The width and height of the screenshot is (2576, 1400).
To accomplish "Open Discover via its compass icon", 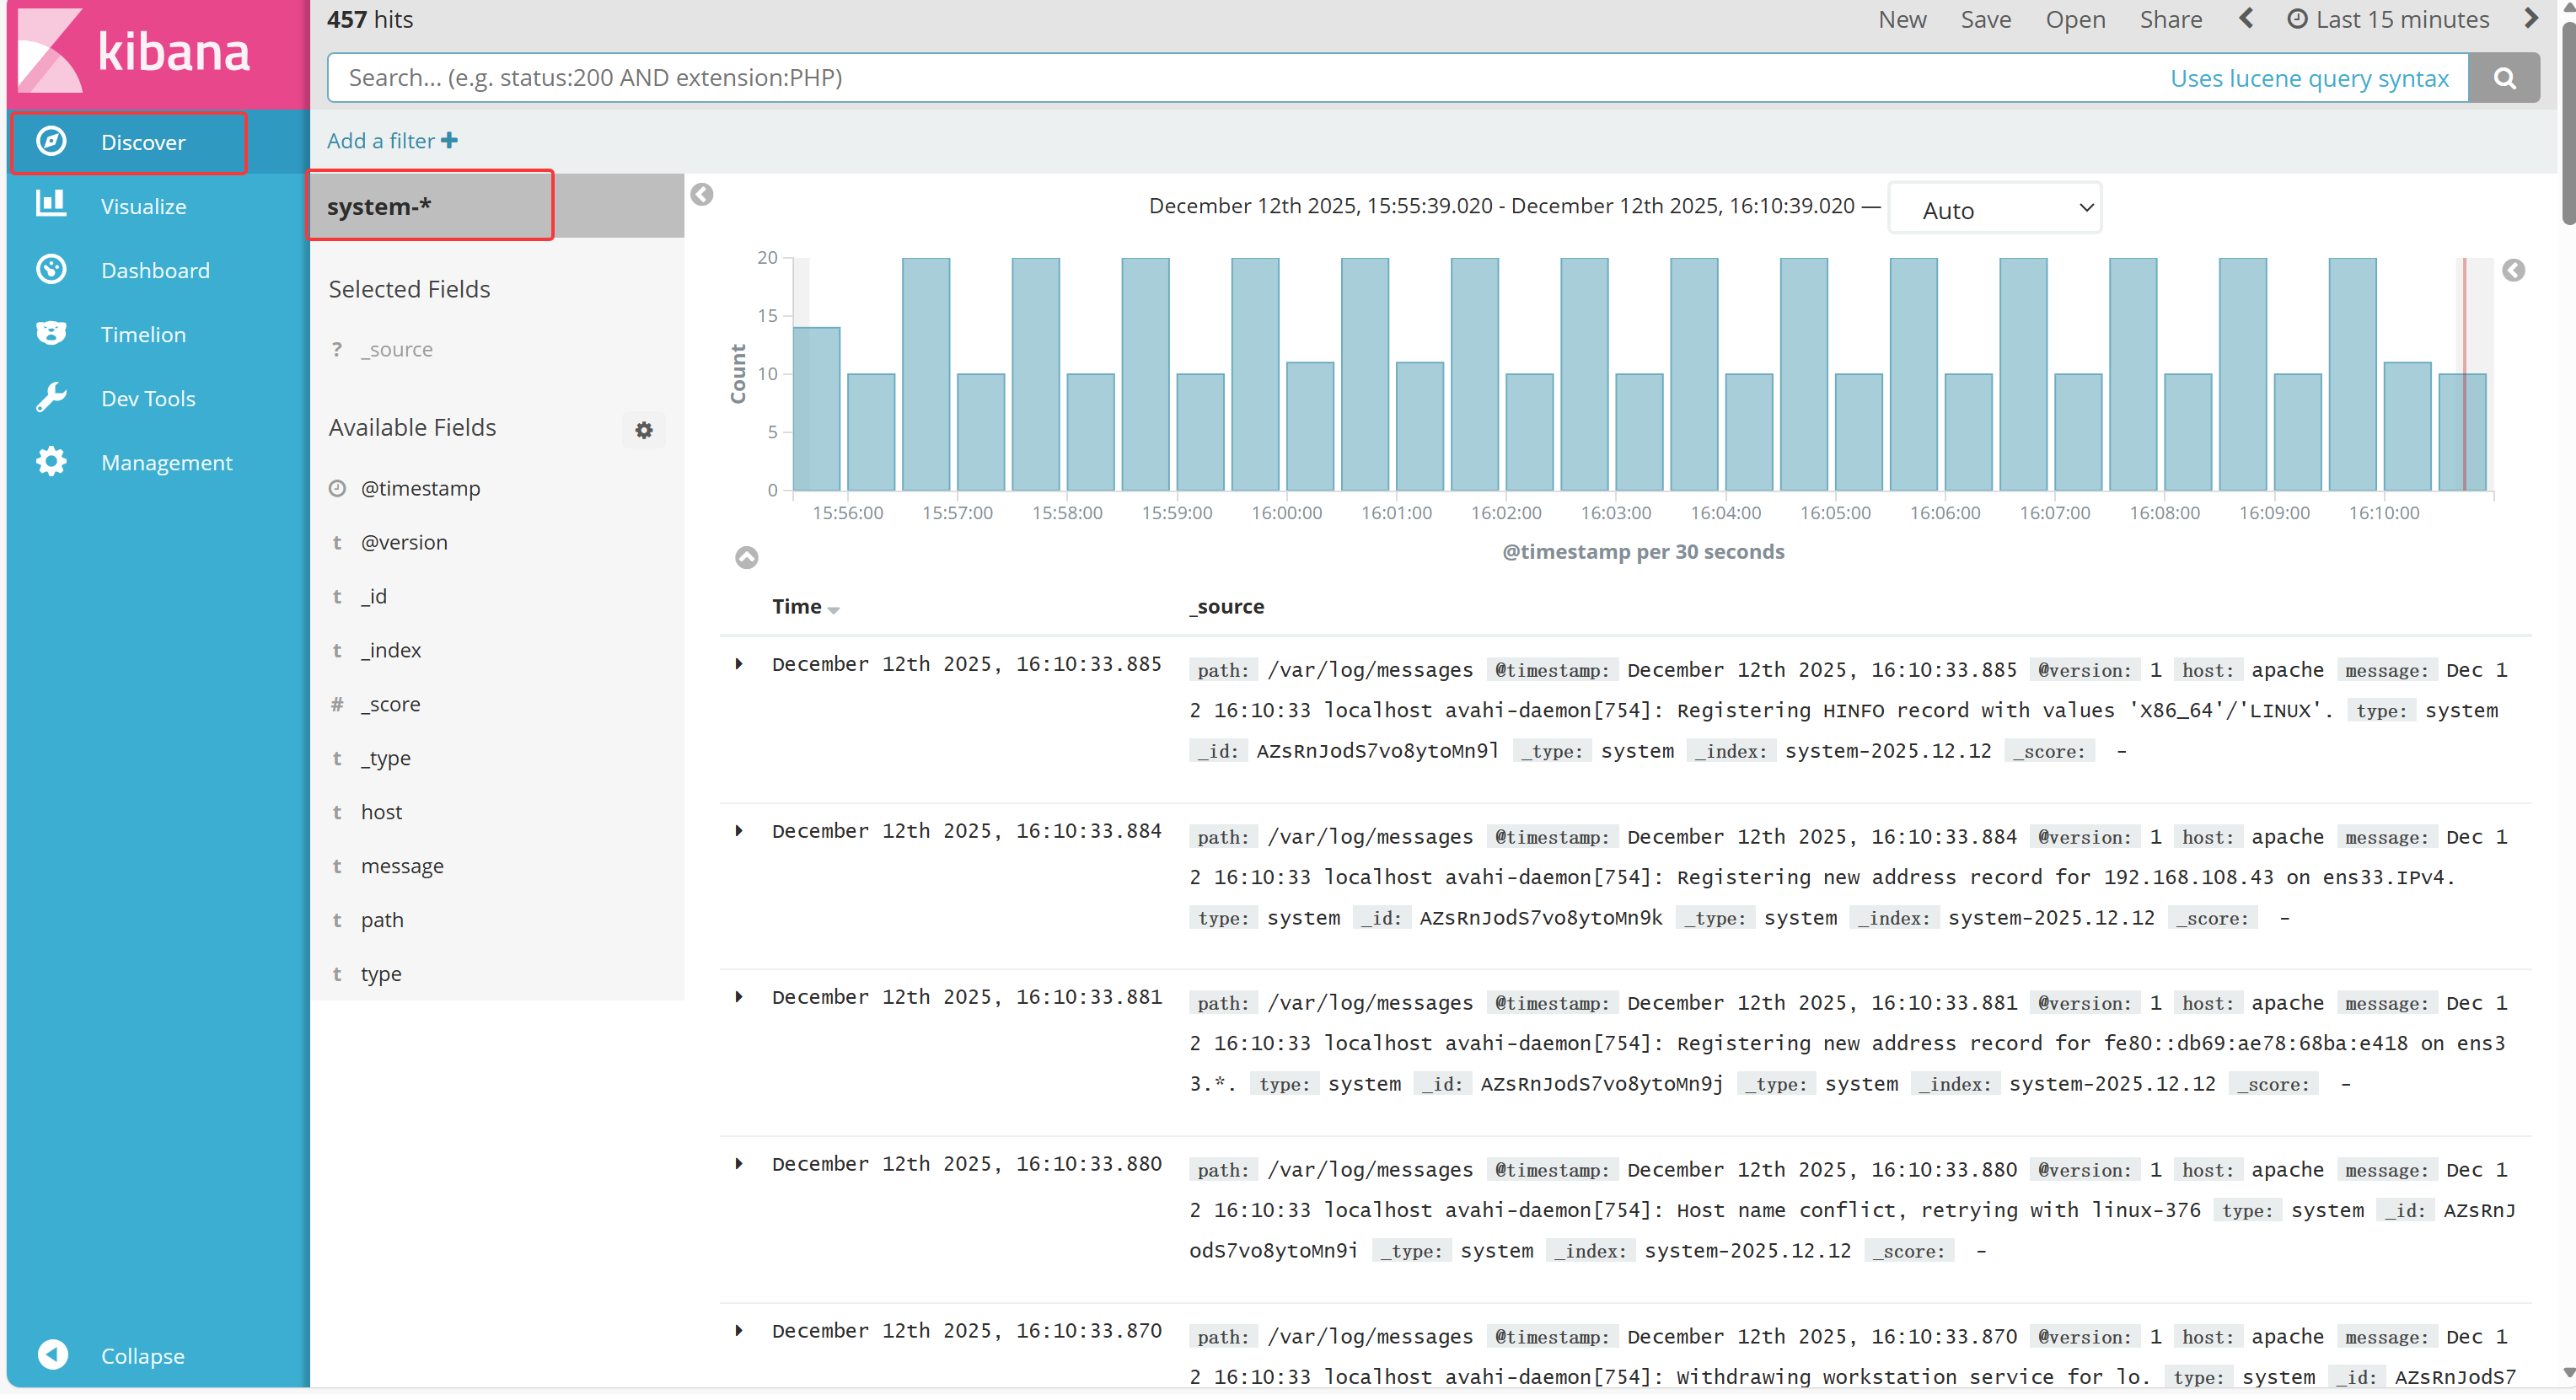I will pos(51,141).
